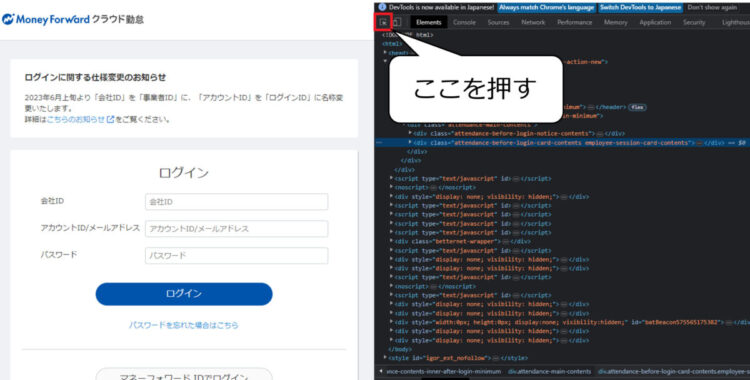The image size is (750, 380).
Task: Focus the 会社ID input field
Action: tap(237, 201)
